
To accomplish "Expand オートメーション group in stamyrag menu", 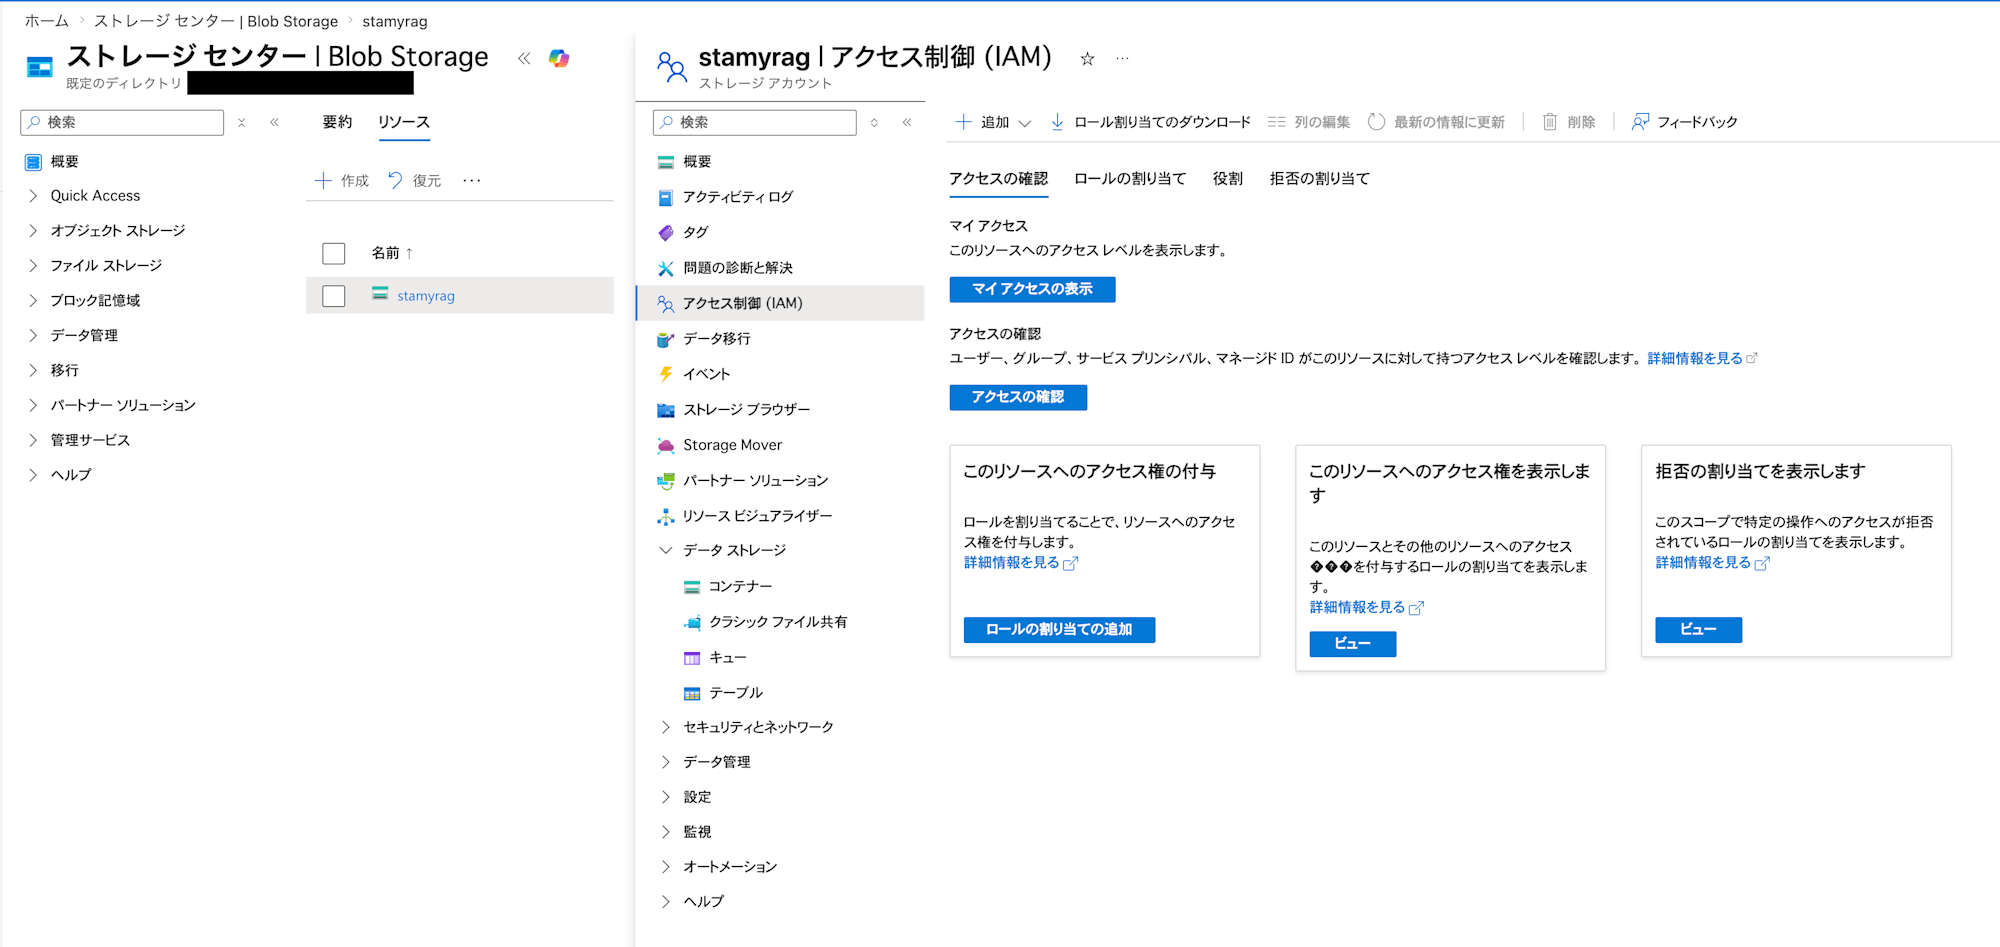I will pyautogui.click(x=665, y=867).
